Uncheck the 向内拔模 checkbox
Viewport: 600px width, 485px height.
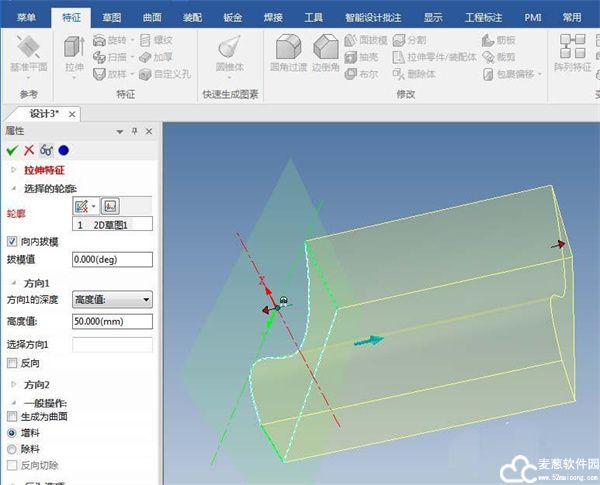12,242
